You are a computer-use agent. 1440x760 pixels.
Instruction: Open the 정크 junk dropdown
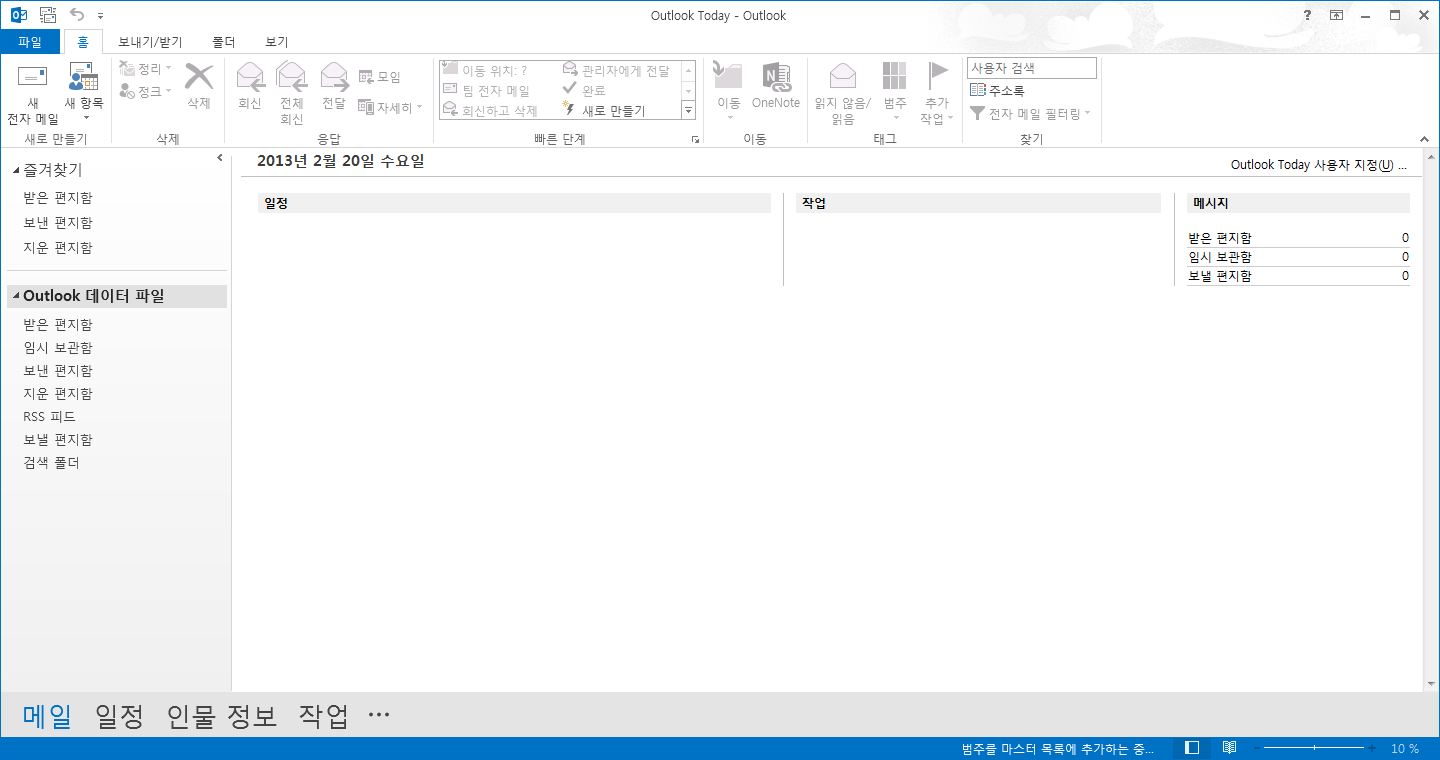[146, 91]
